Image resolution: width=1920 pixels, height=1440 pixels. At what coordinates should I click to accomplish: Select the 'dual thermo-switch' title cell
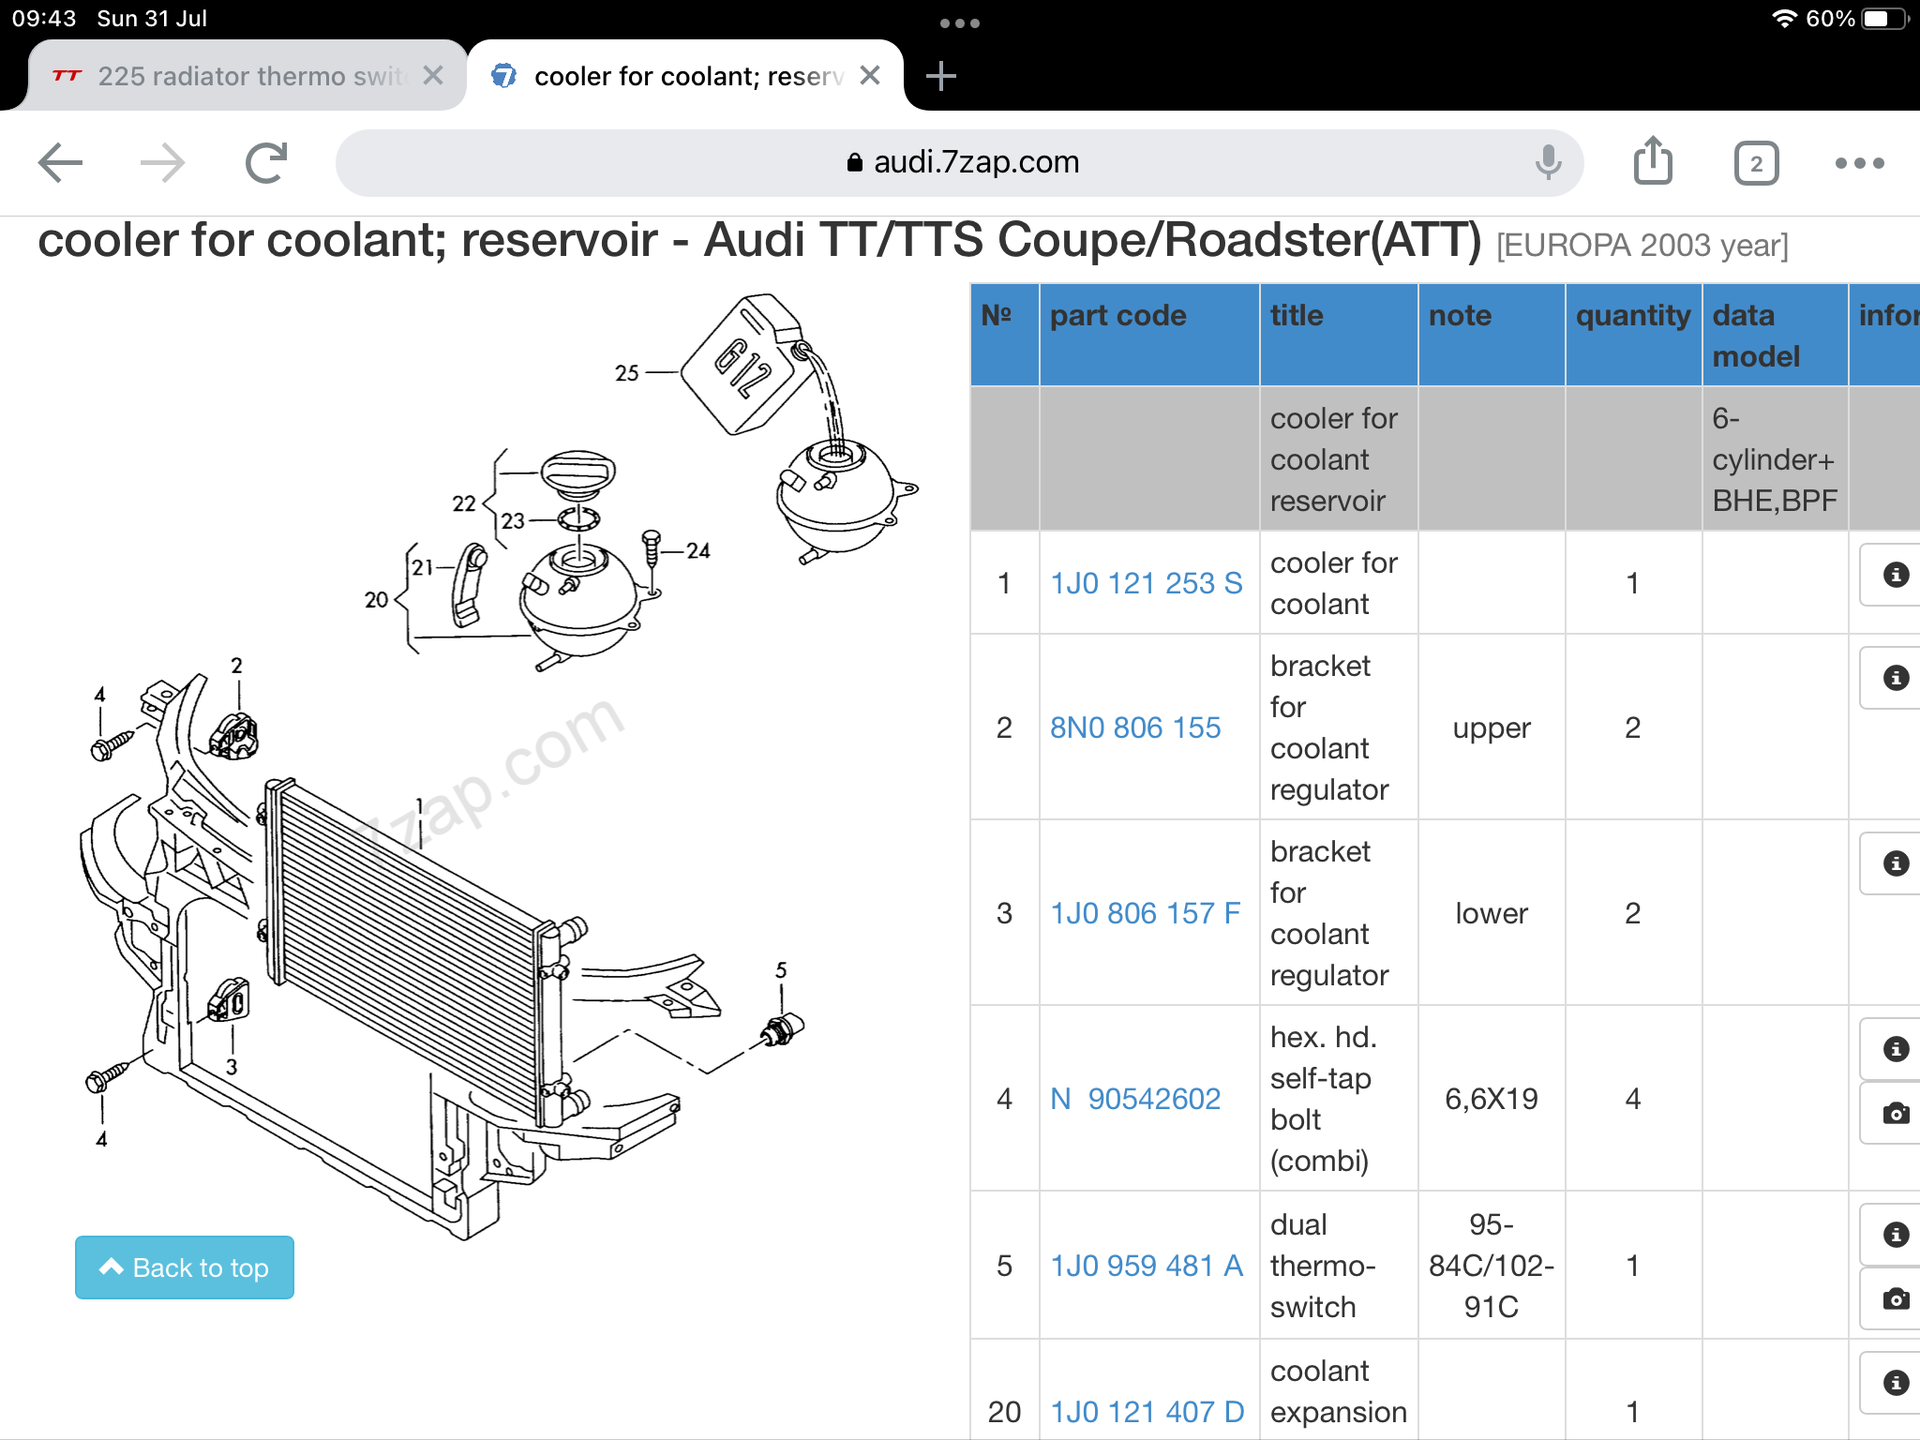pyautogui.click(x=1339, y=1266)
